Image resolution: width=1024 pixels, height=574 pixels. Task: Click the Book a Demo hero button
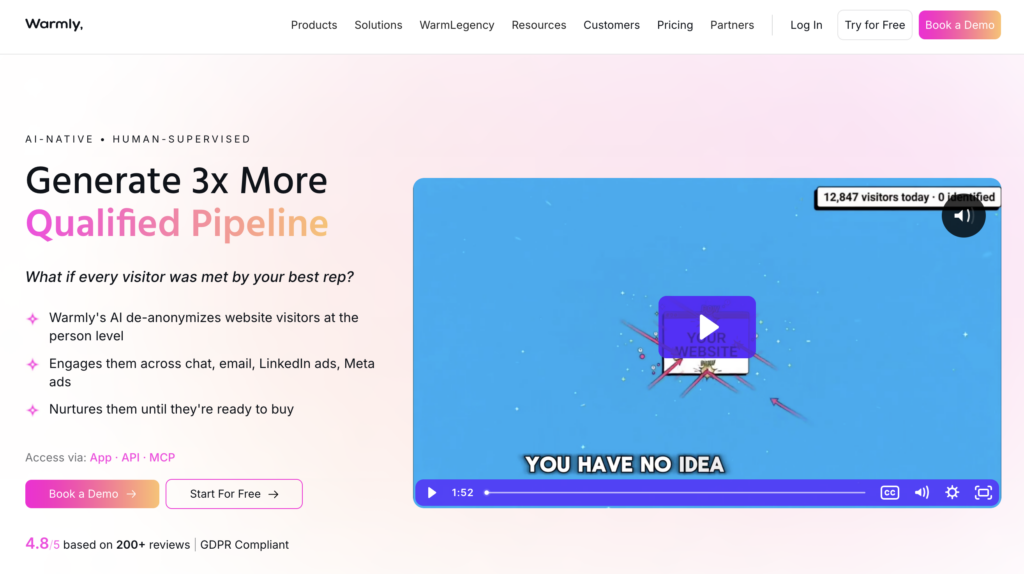(92, 494)
